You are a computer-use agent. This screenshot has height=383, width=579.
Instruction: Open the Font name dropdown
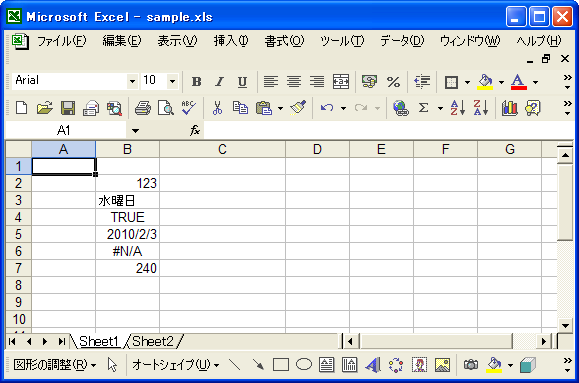pos(132,81)
